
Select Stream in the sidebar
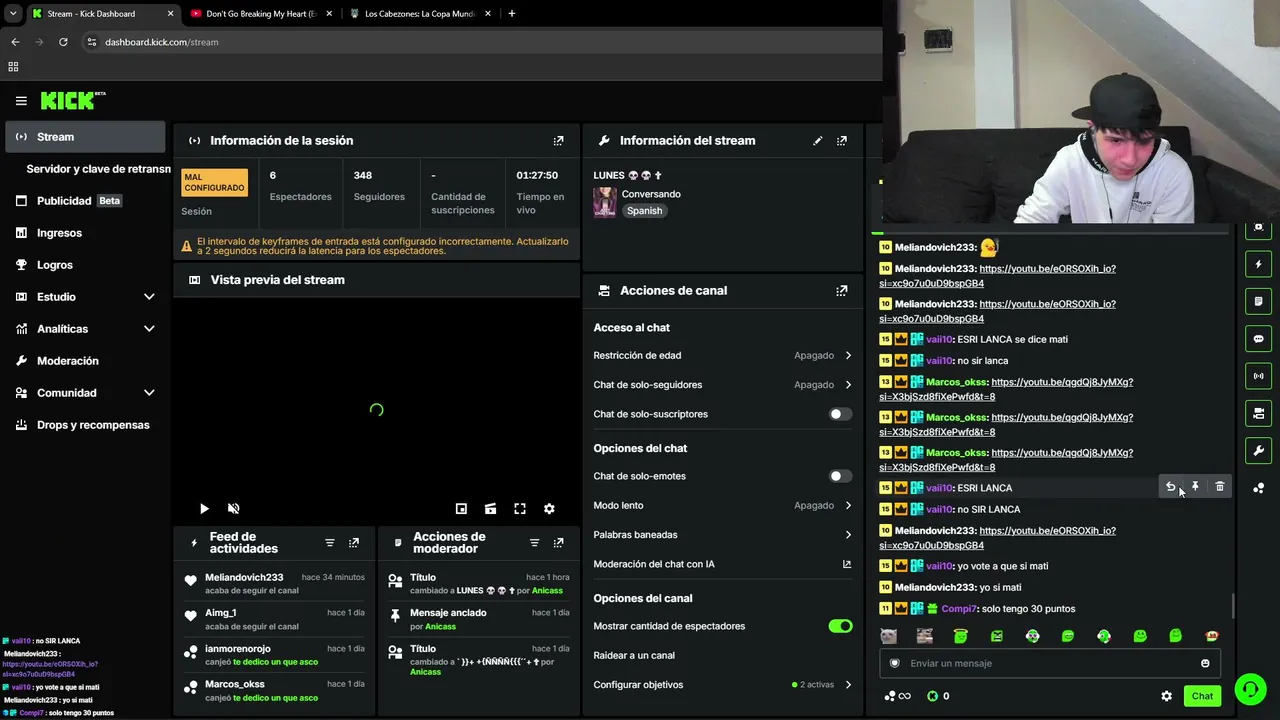[x=85, y=137]
